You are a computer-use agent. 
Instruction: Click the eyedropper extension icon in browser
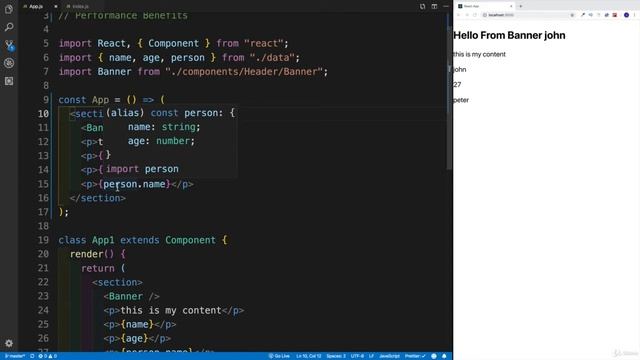tap(582, 15)
